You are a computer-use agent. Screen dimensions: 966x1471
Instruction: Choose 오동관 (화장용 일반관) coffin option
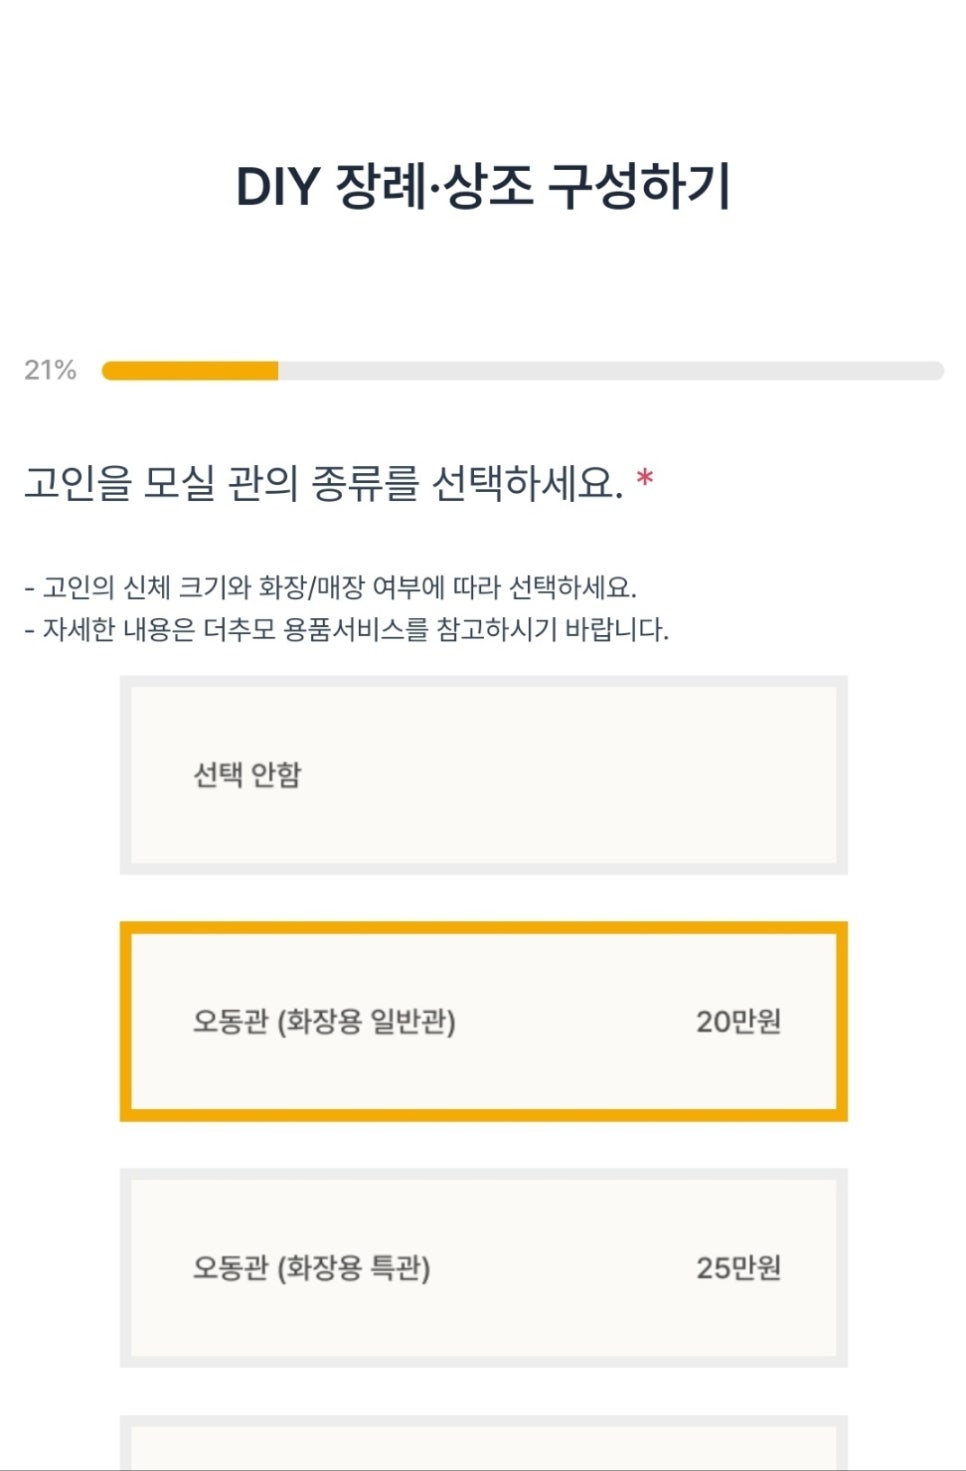(x=483, y=1021)
